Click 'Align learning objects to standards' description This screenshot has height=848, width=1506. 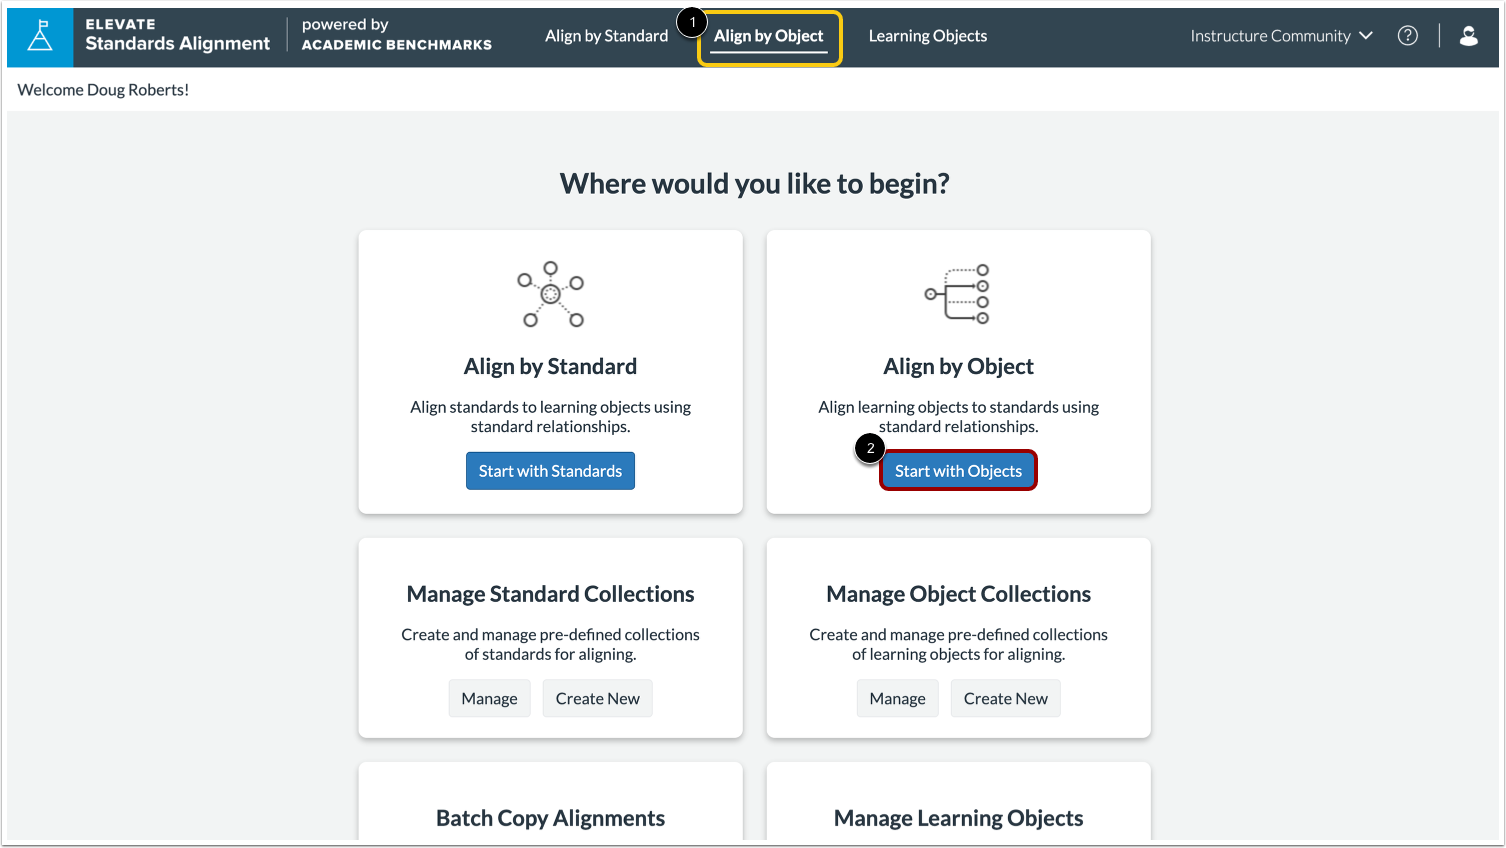[x=958, y=417]
